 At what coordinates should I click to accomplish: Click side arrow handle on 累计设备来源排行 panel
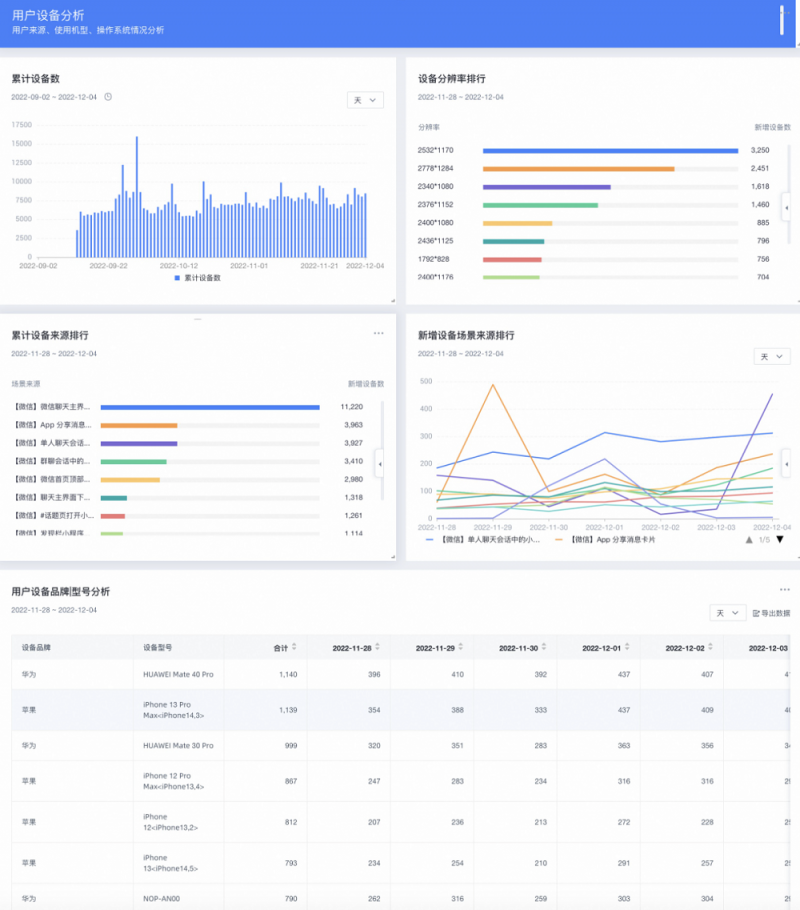point(379,463)
